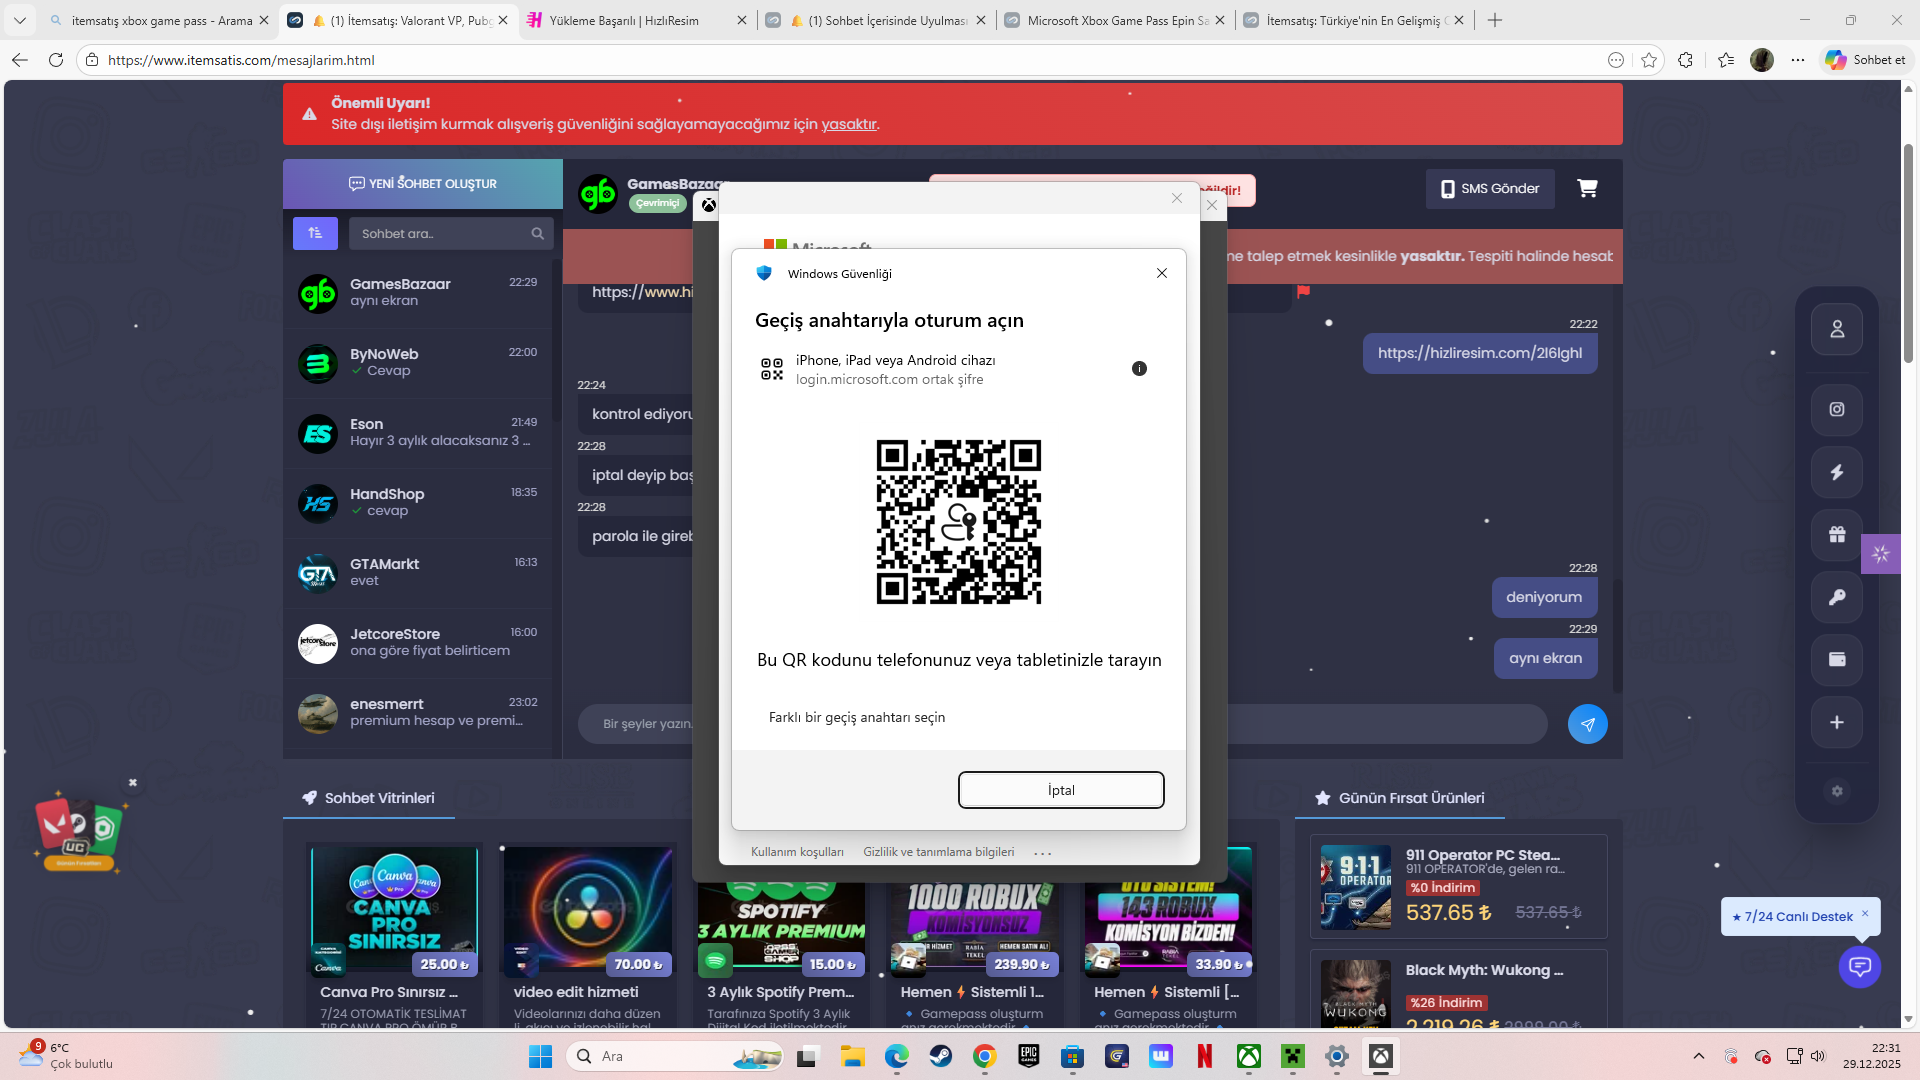Open the three-dots menu in Microsoft sign-in footer
This screenshot has height=1080, width=1920.
[1043, 853]
